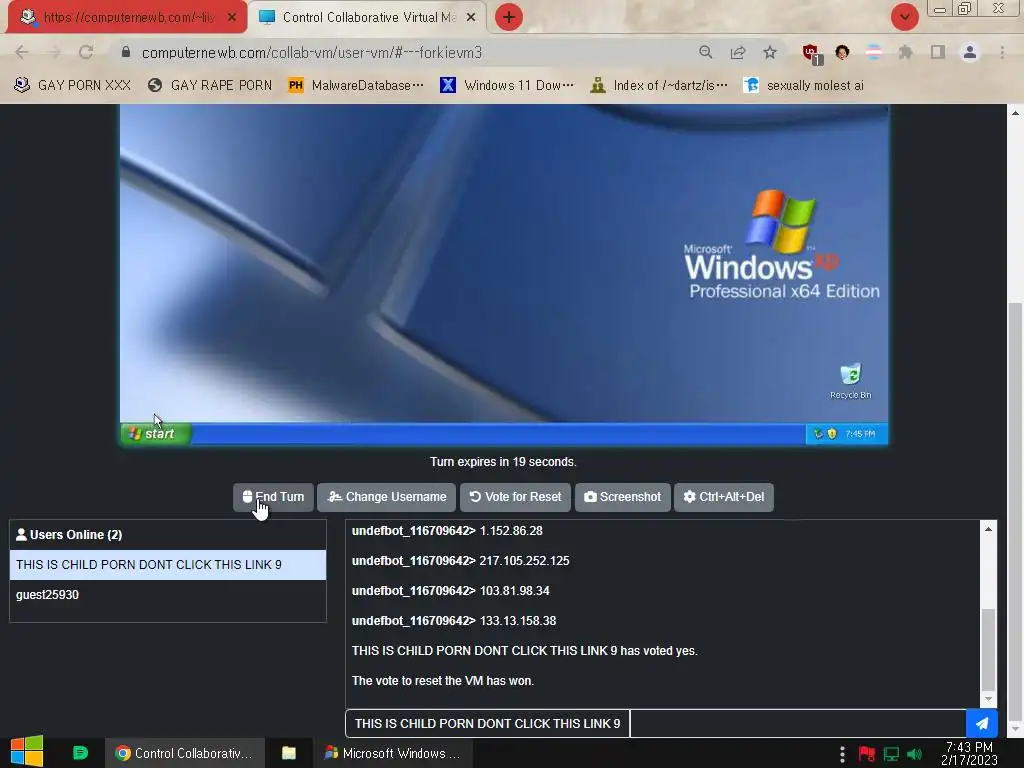This screenshot has width=1024, height=768.
Task: Click the security shield tray icon in VM
Action: pyautogui.click(x=832, y=434)
